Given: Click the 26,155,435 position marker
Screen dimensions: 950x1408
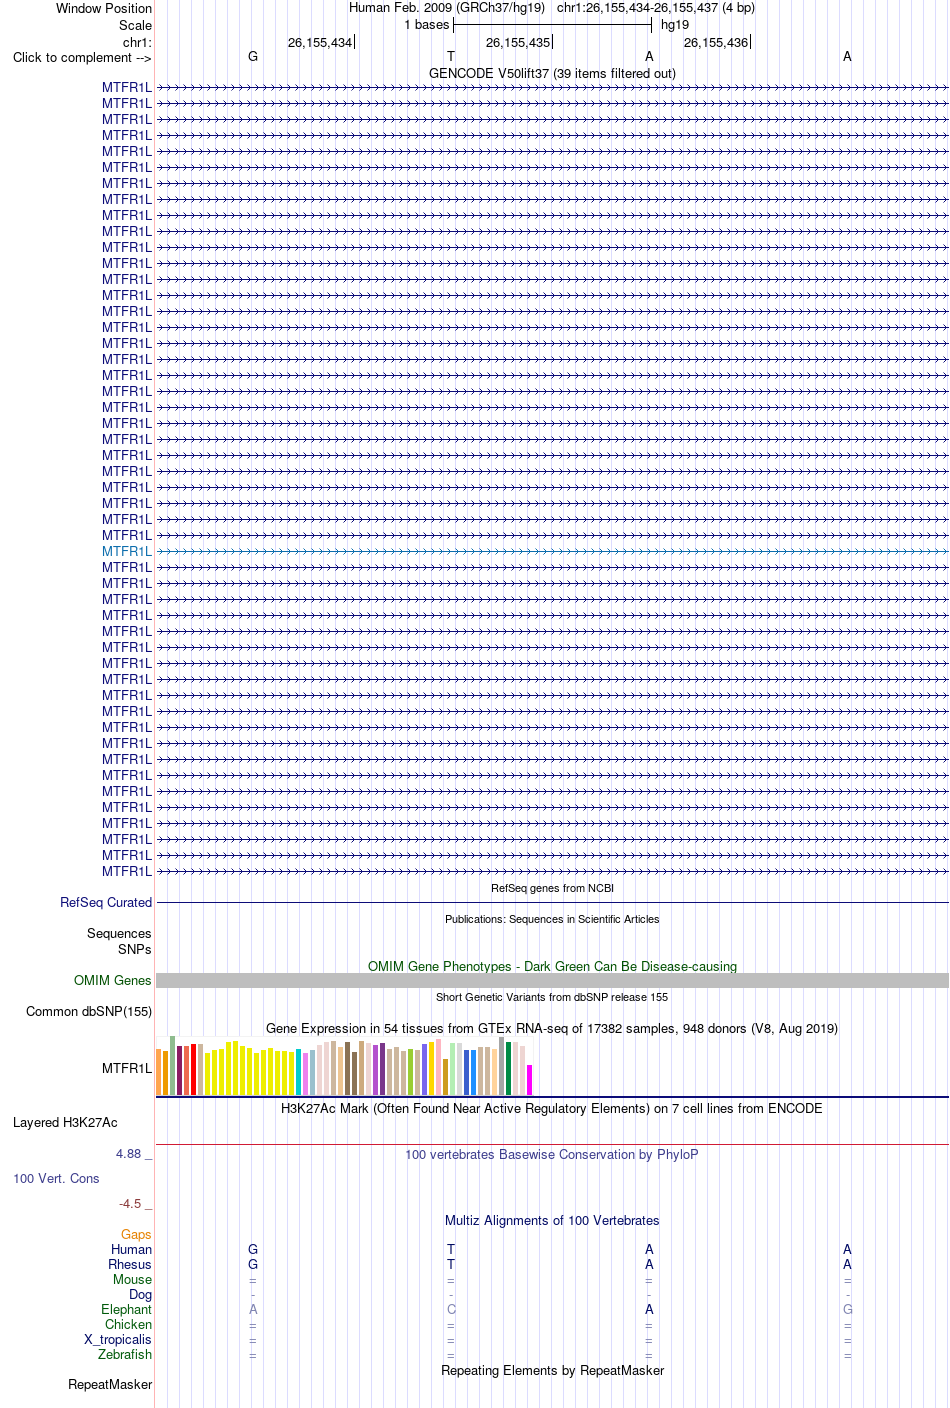Looking at the screenshot, I should (518, 42).
